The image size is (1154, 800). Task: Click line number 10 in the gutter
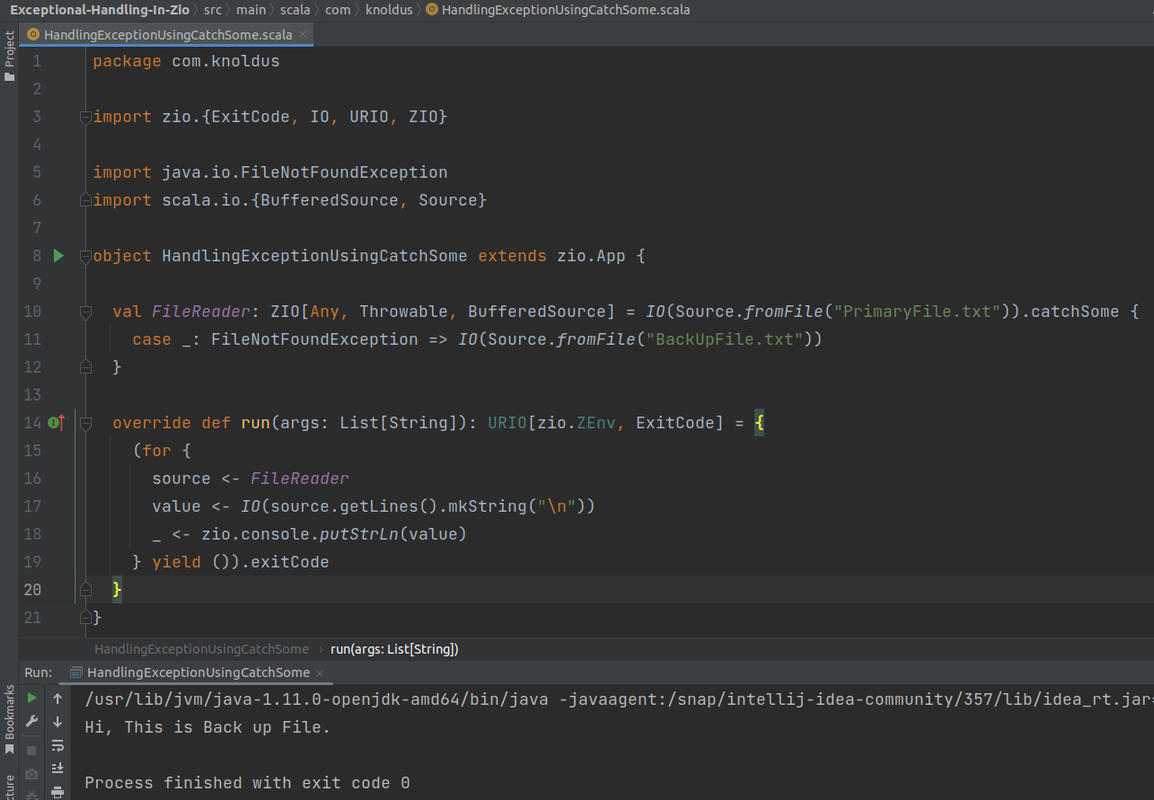pos(32,311)
